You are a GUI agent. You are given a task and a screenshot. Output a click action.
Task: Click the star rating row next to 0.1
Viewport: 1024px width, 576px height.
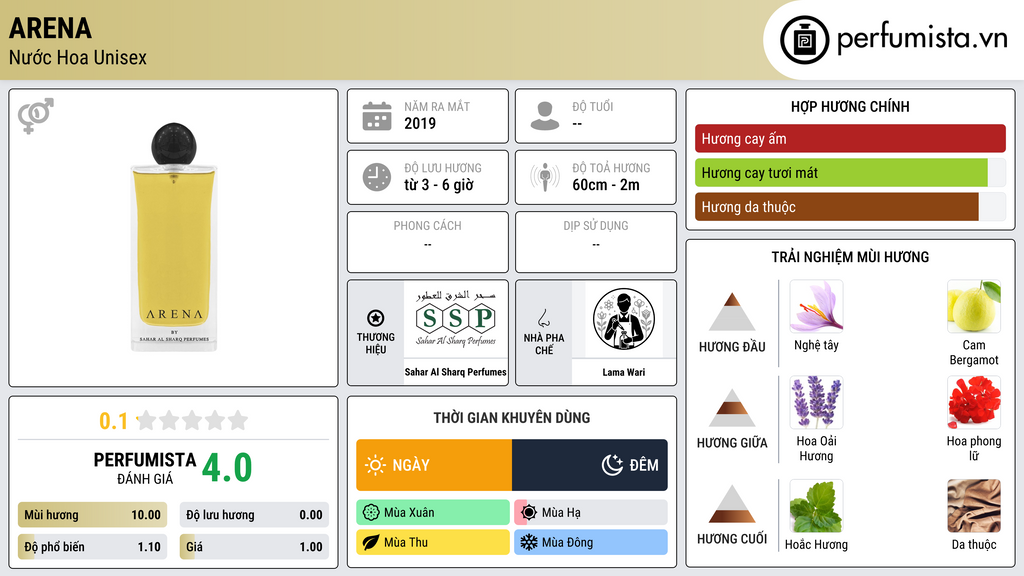pyautogui.click(x=193, y=420)
